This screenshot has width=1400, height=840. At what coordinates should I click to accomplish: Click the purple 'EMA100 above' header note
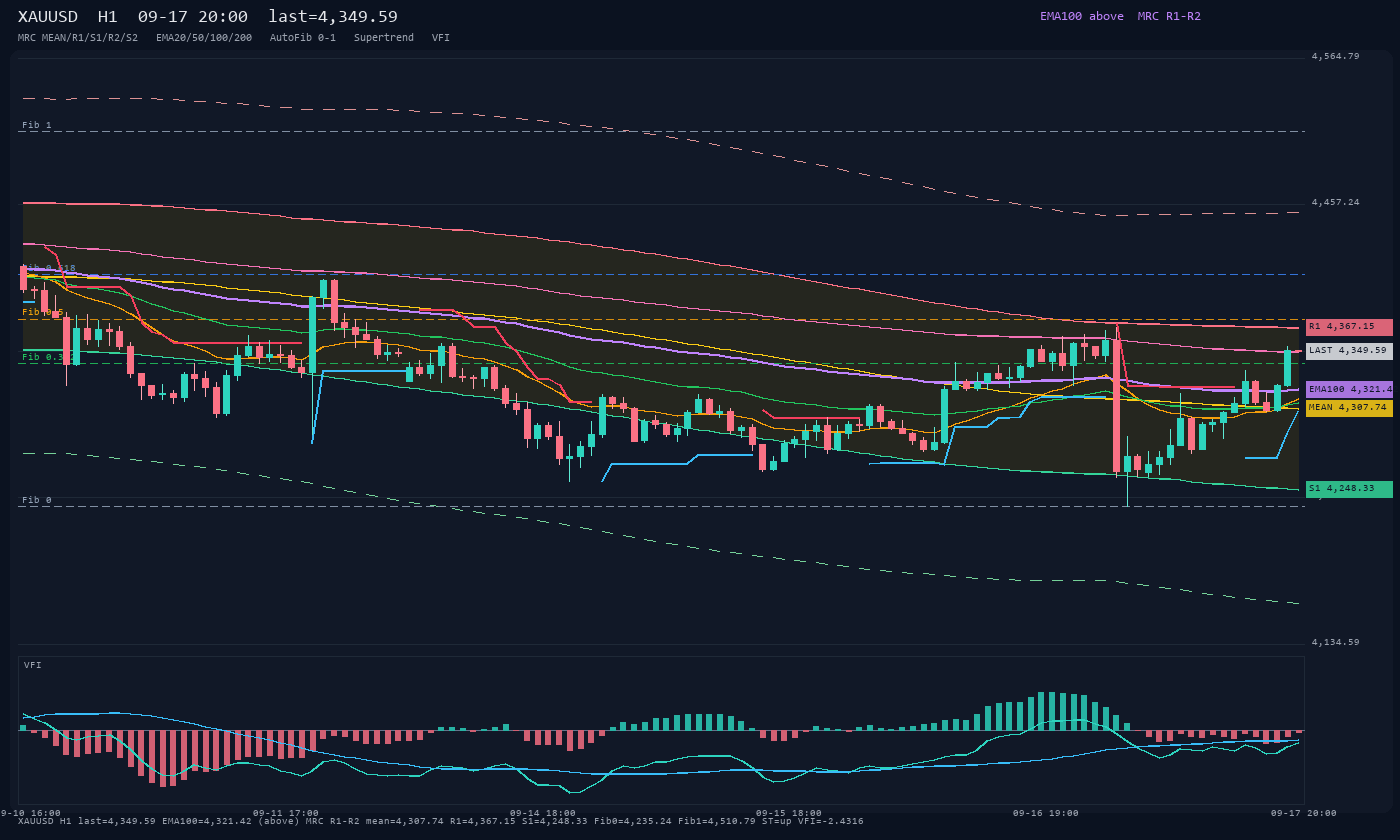pos(1082,16)
